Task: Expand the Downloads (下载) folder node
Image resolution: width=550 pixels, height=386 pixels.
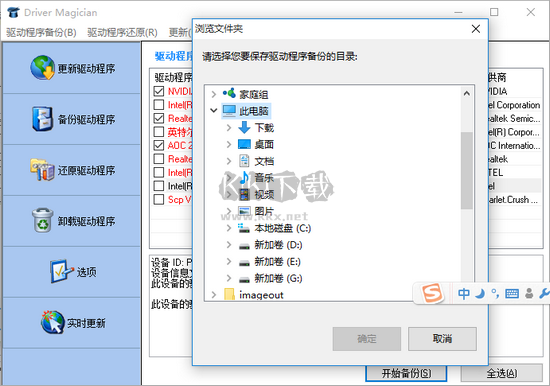Action: [229, 127]
